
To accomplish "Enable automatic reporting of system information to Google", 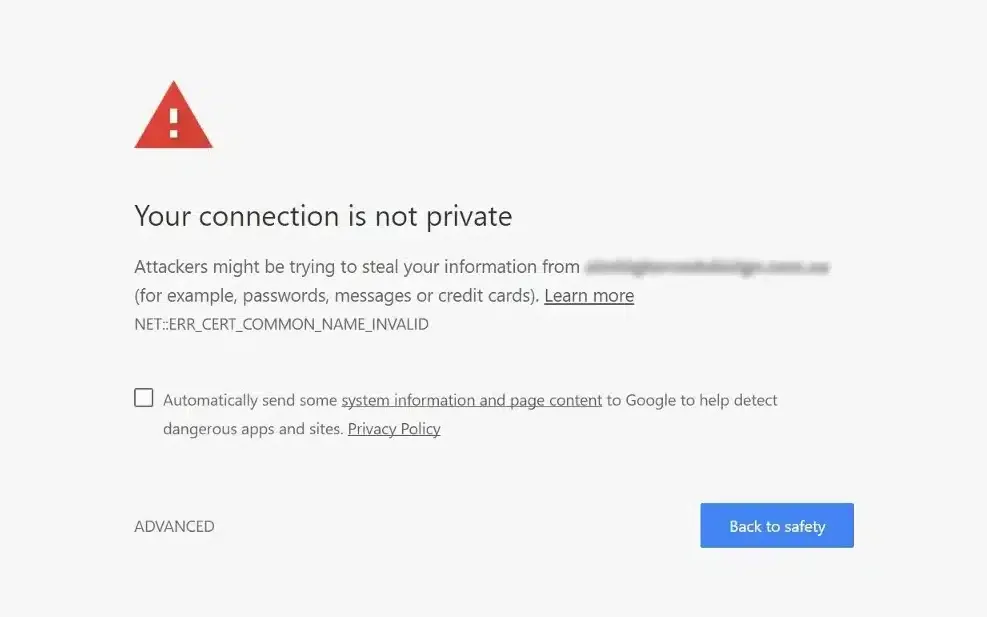I will 143,397.
